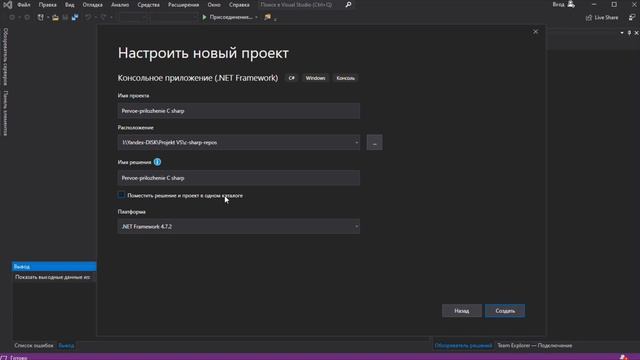Screen dimensions: 640x360
Task: Click the Готово status bar text
Action: coord(19,358)
